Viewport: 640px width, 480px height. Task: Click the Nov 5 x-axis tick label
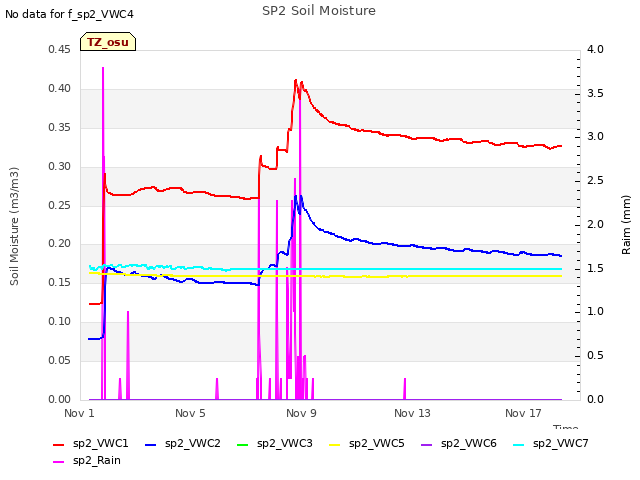tap(190, 413)
